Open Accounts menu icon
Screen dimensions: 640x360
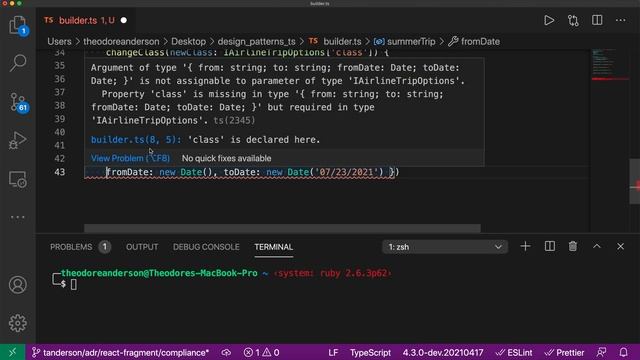pyautogui.click(x=18, y=284)
